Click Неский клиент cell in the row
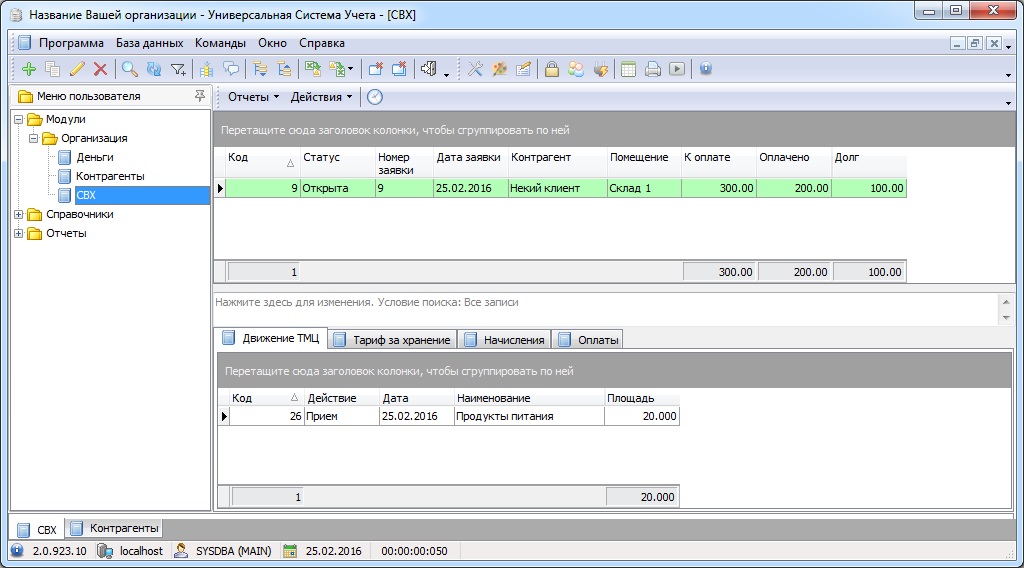The image size is (1024, 568). coord(557,188)
